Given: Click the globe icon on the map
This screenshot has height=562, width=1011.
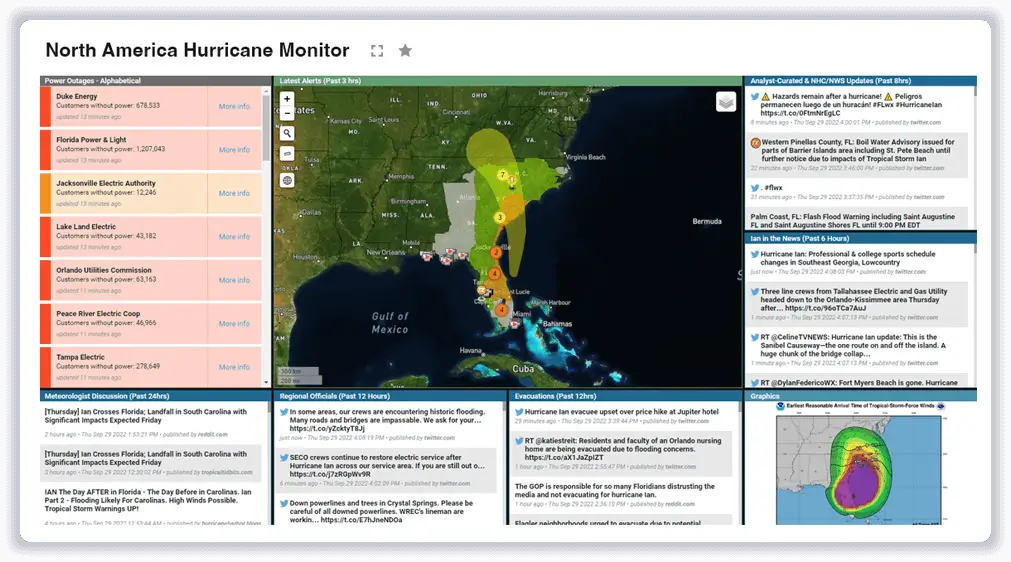Looking at the screenshot, I should coord(287,180).
